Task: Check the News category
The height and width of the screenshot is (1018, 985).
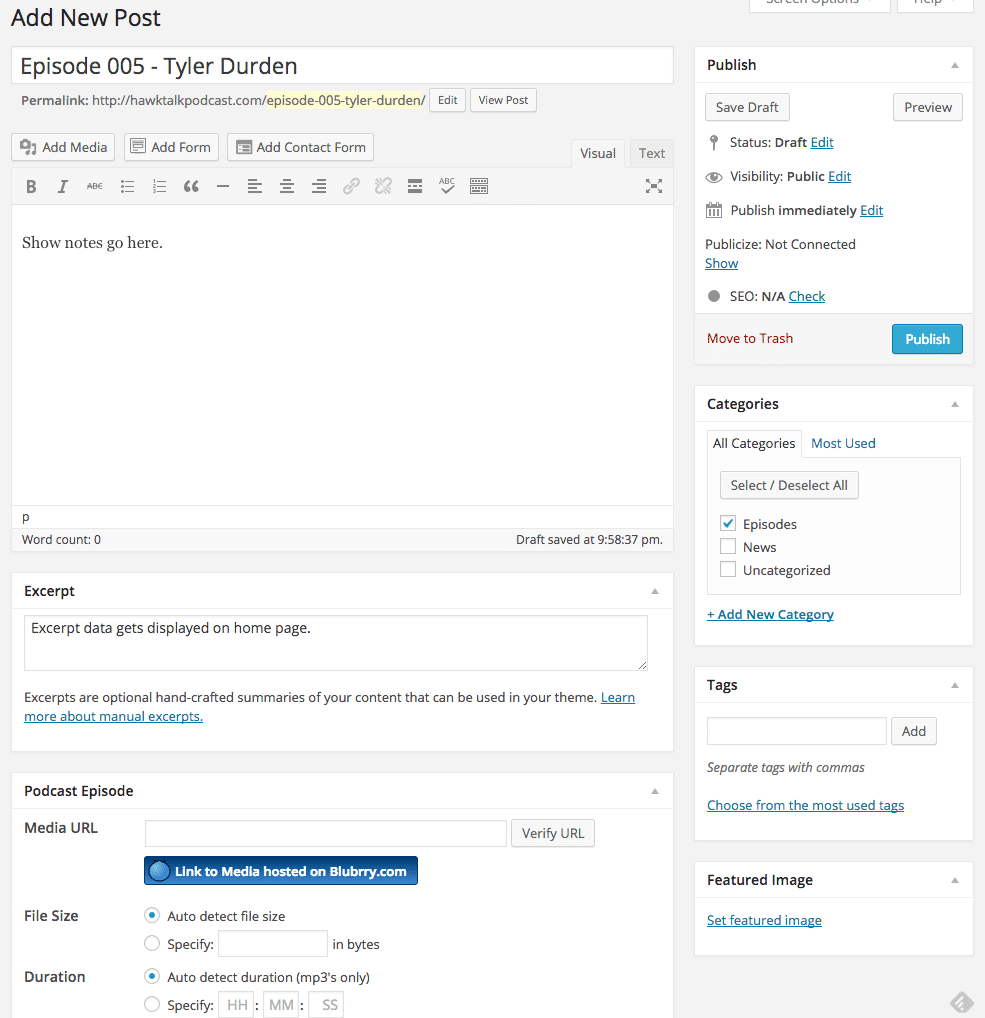Action: pos(728,547)
